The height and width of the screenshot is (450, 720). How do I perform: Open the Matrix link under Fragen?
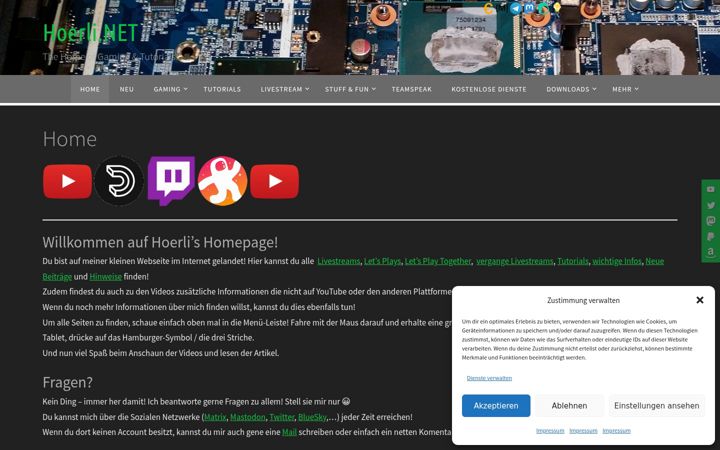[x=215, y=417]
